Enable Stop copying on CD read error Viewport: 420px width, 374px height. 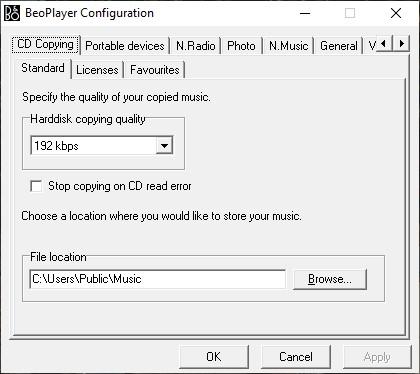coord(36,186)
